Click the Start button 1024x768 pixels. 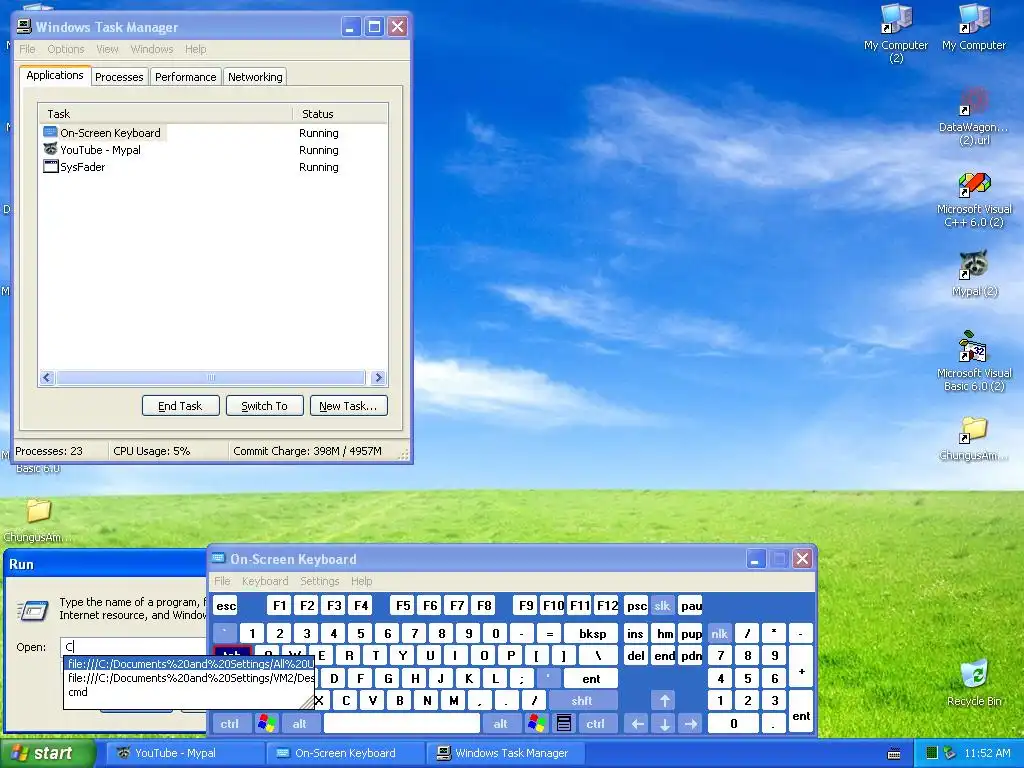[x=47, y=753]
